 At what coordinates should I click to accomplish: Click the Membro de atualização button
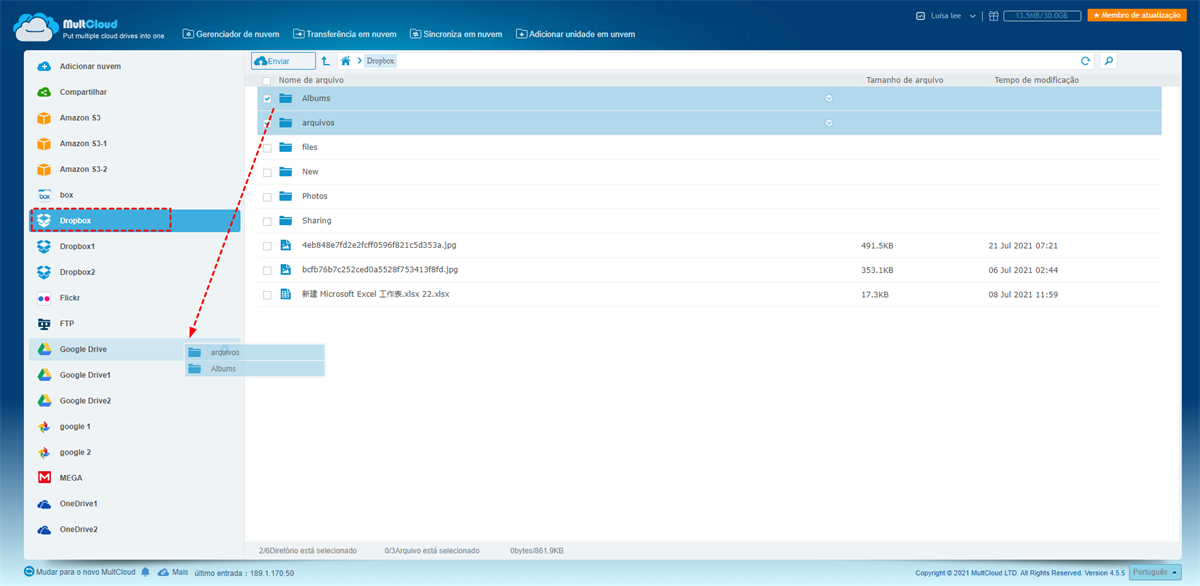pos(1136,16)
